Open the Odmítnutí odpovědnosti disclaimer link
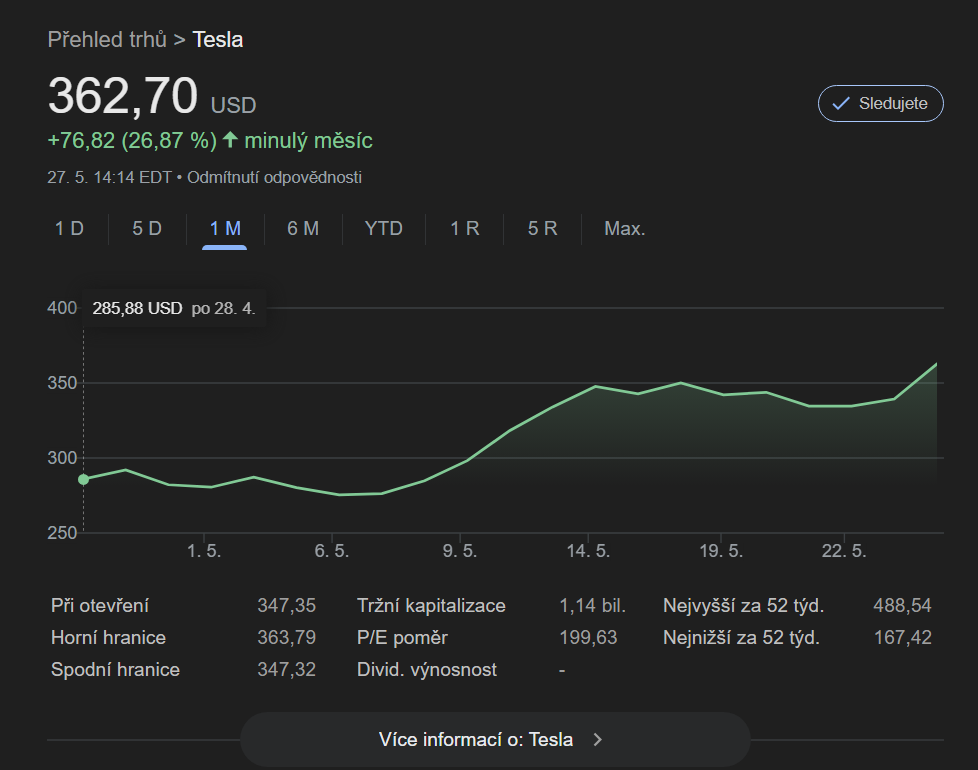Screen dimensions: 978x770 [274, 177]
